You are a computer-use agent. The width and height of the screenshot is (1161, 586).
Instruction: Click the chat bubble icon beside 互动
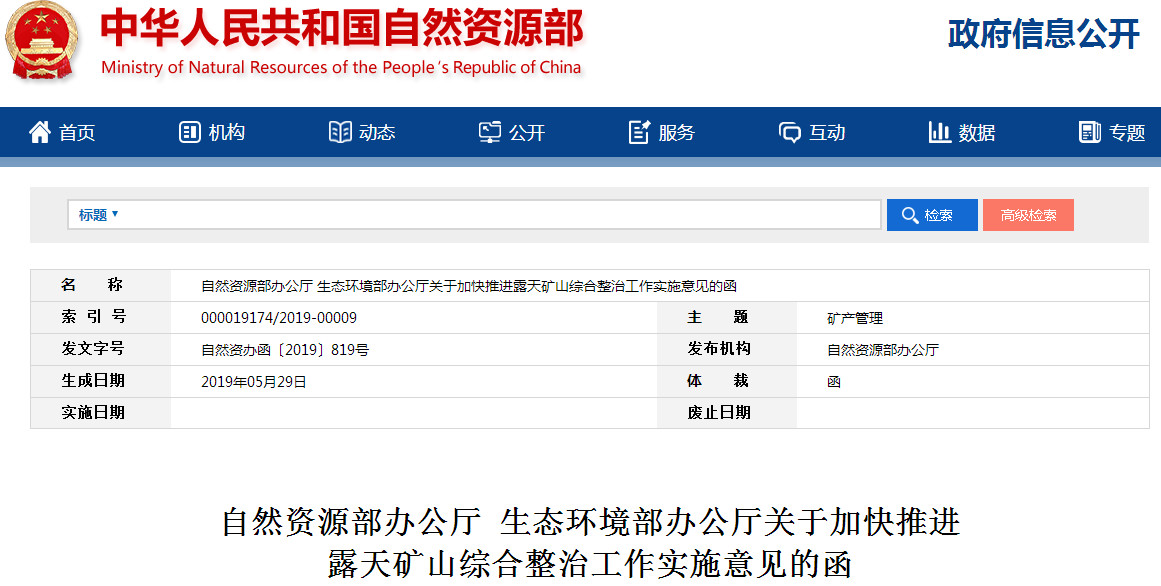point(789,133)
